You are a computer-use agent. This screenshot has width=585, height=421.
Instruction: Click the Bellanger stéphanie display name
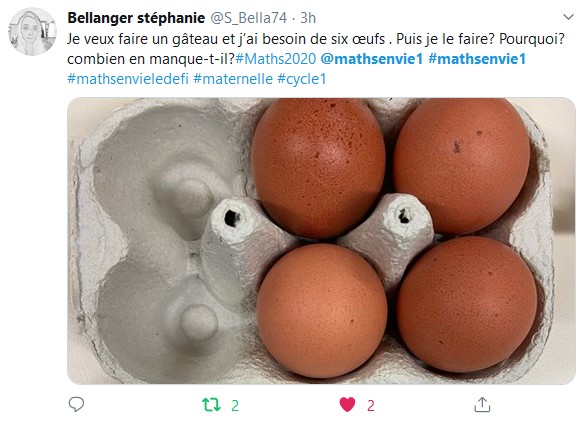tap(136, 18)
